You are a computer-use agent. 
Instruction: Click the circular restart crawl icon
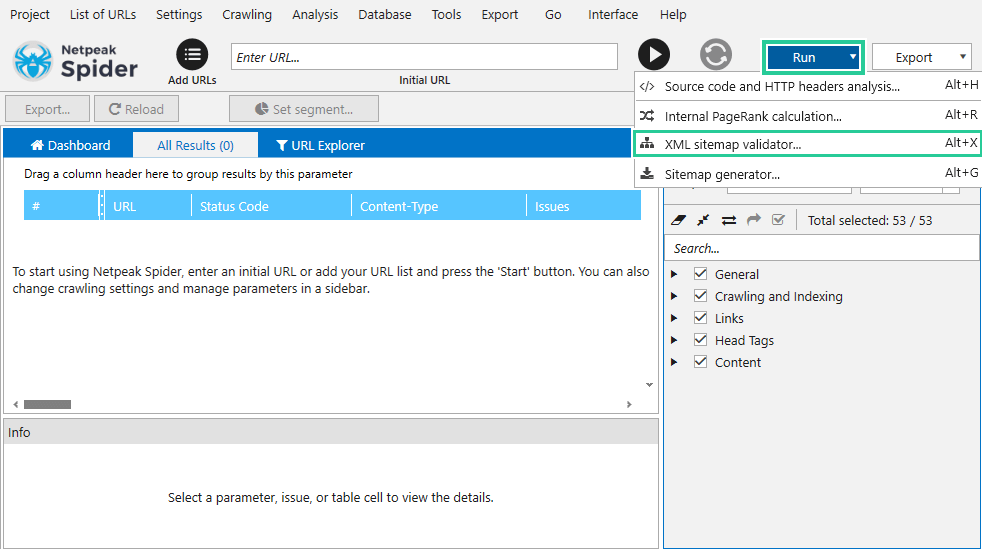[716, 55]
